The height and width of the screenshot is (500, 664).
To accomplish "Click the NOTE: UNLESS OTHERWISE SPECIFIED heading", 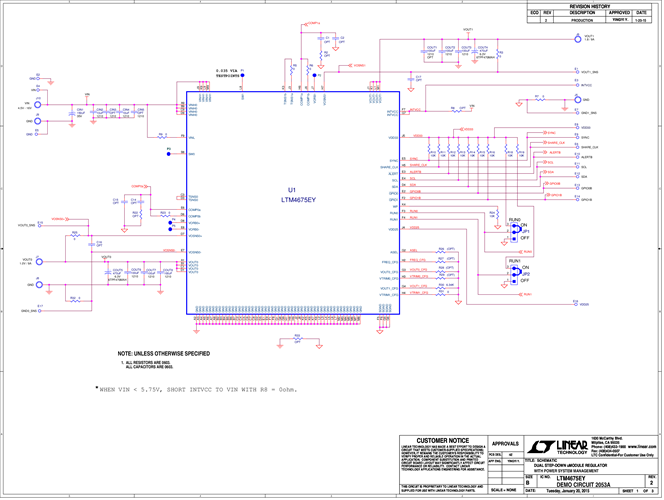I will pyautogui.click(x=163, y=353).
